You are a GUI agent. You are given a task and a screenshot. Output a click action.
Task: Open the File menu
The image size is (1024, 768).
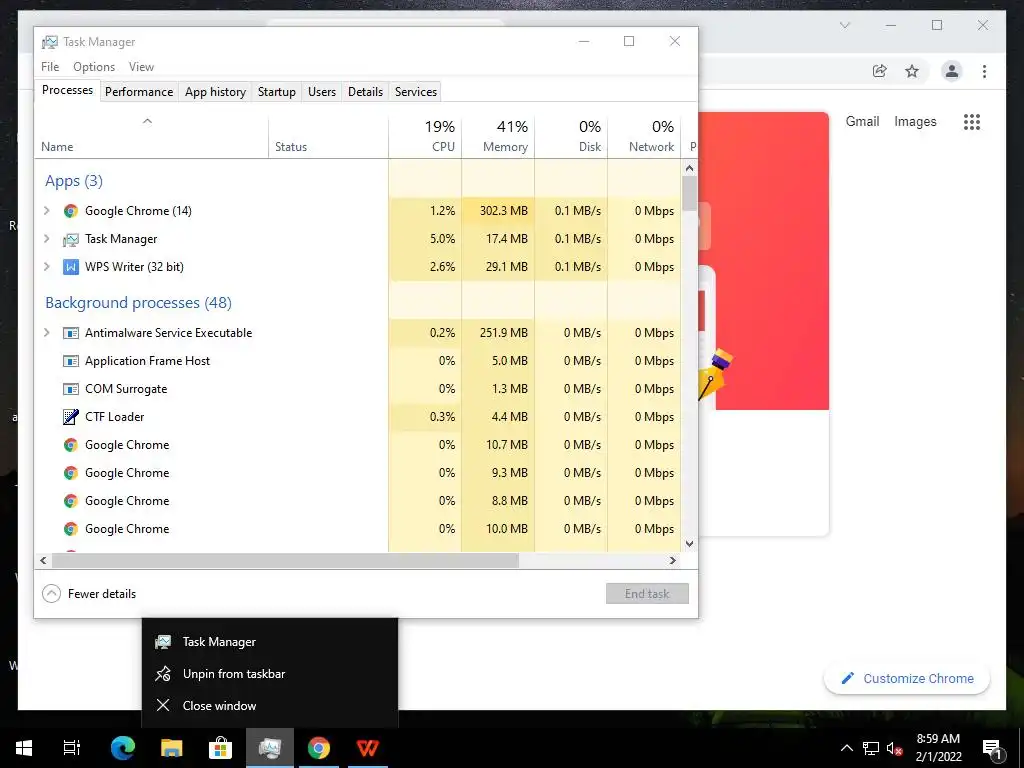pos(50,67)
